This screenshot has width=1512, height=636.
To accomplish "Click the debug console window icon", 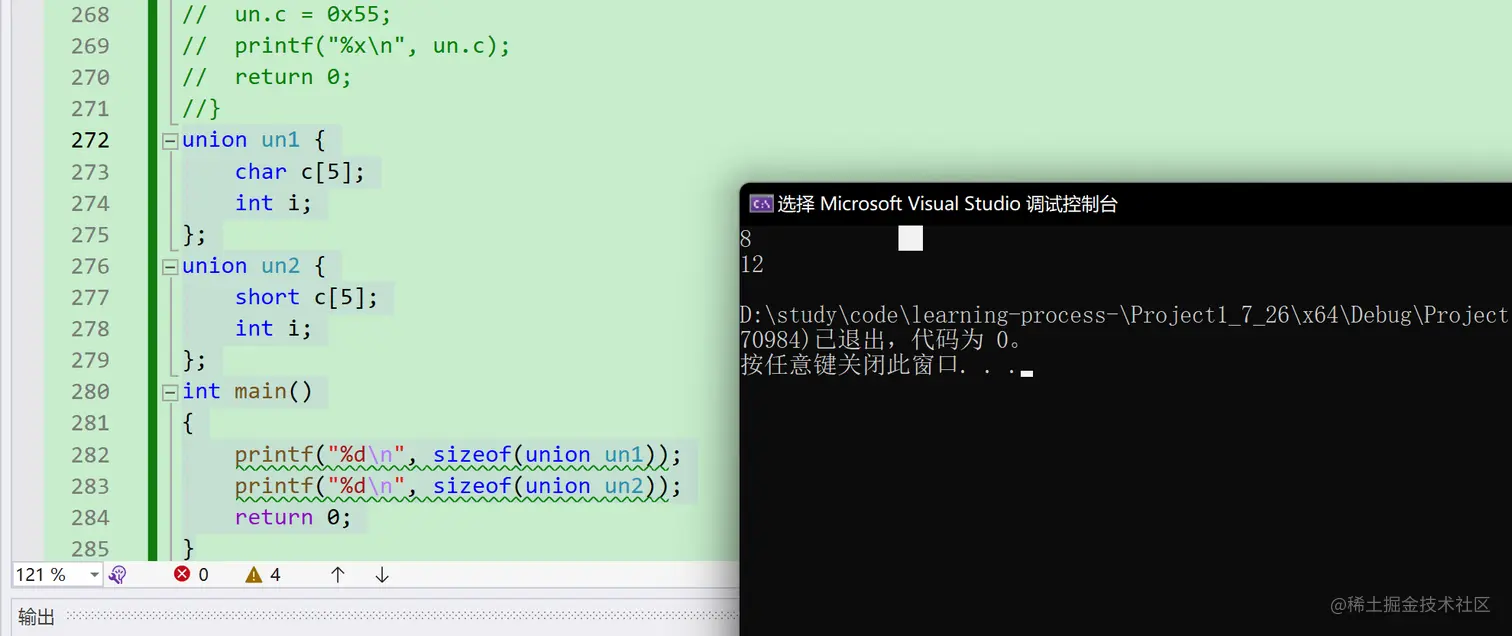I will click(x=761, y=204).
